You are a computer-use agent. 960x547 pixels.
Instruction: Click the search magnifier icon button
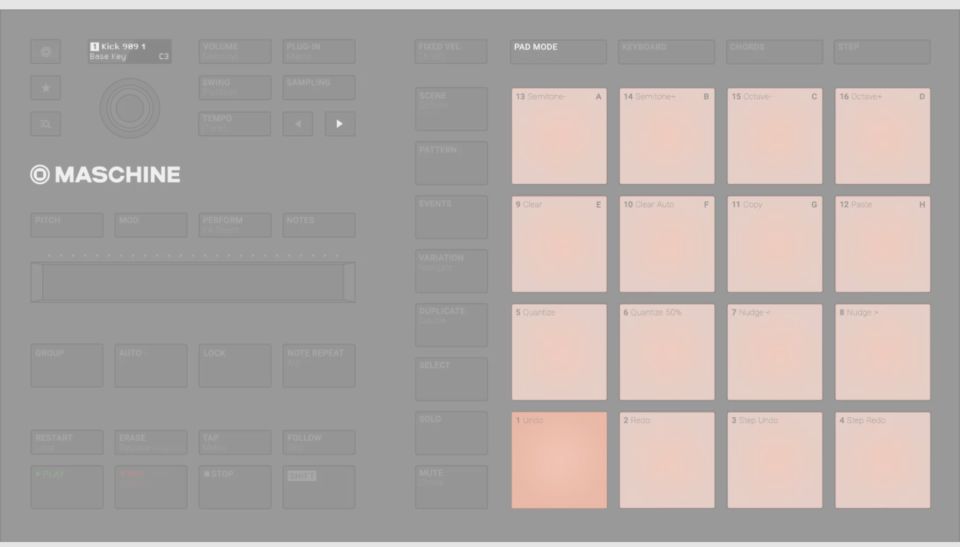[46, 124]
